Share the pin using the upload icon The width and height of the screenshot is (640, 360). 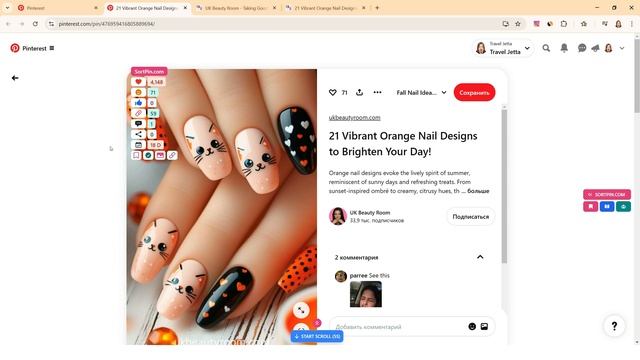tap(359, 92)
